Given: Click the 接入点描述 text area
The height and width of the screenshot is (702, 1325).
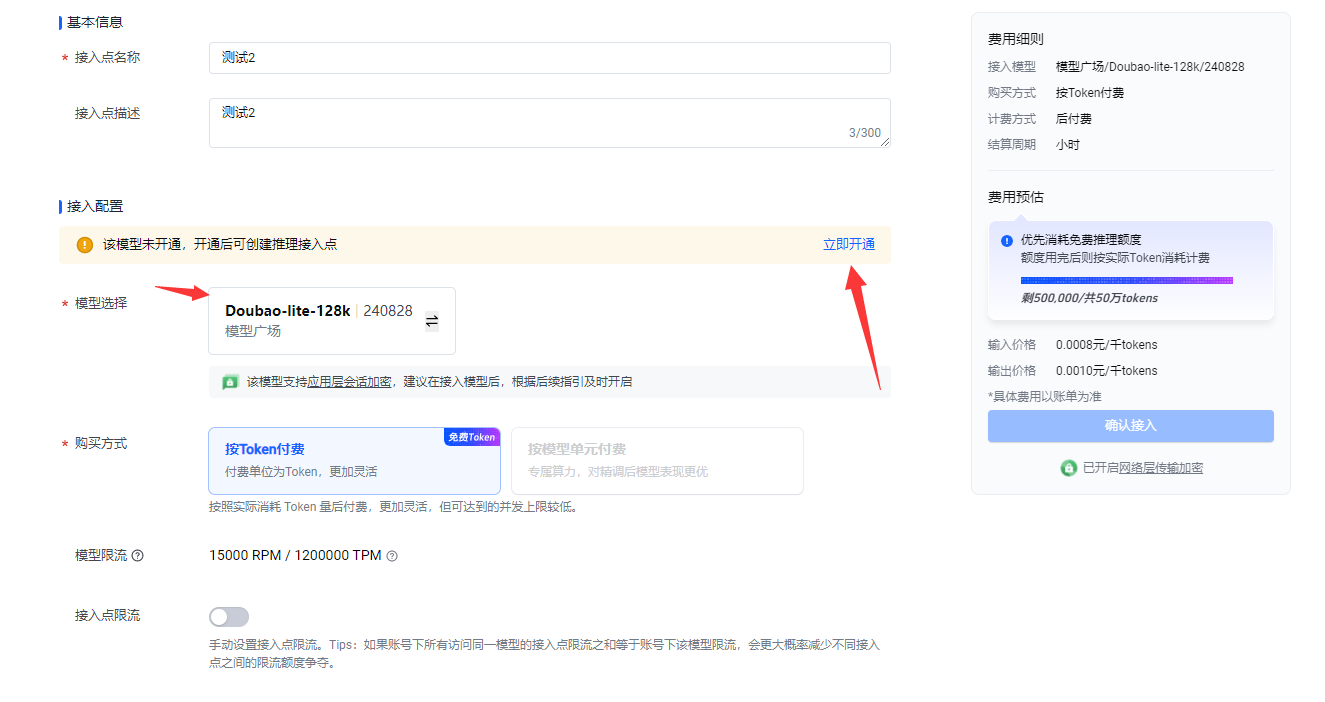Looking at the screenshot, I should pos(549,122).
